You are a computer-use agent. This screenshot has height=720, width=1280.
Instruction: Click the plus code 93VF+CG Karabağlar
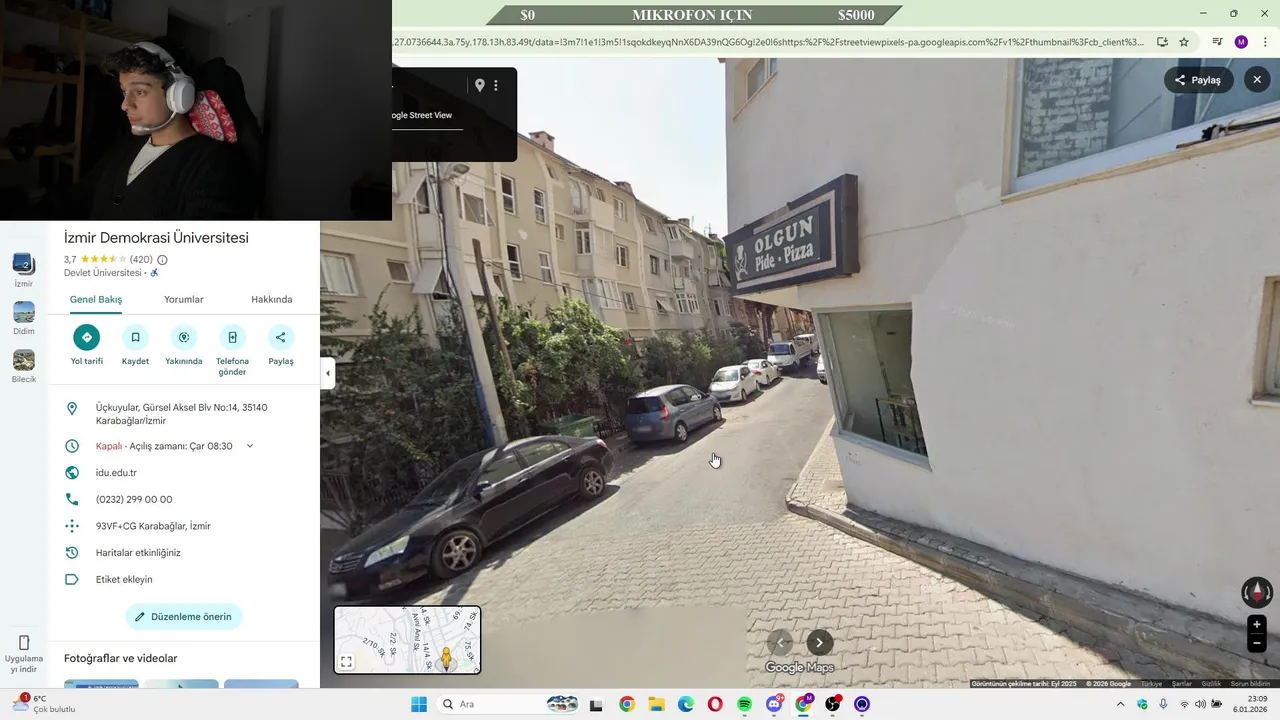pos(153,526)
